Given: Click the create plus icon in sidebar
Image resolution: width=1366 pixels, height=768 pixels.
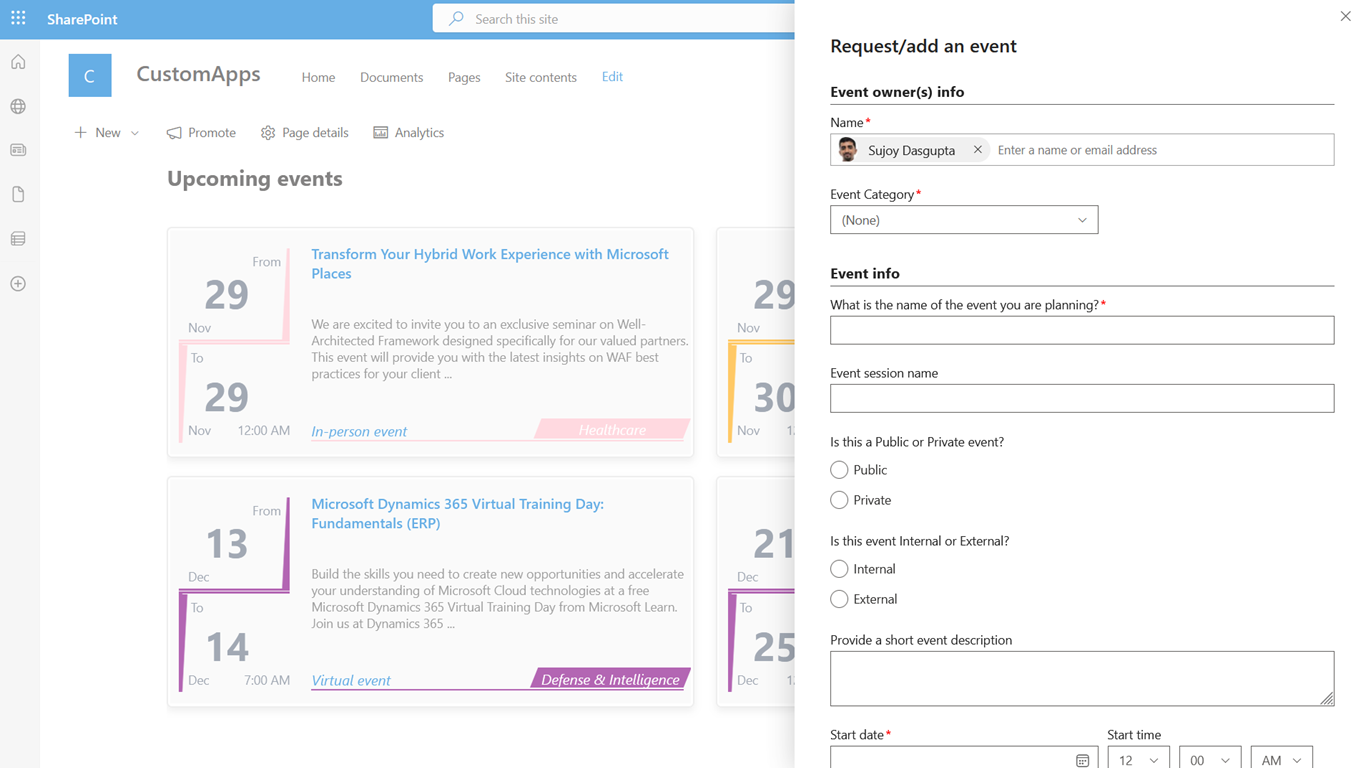Looking at the screenshot, I should [x=18, y=284].
